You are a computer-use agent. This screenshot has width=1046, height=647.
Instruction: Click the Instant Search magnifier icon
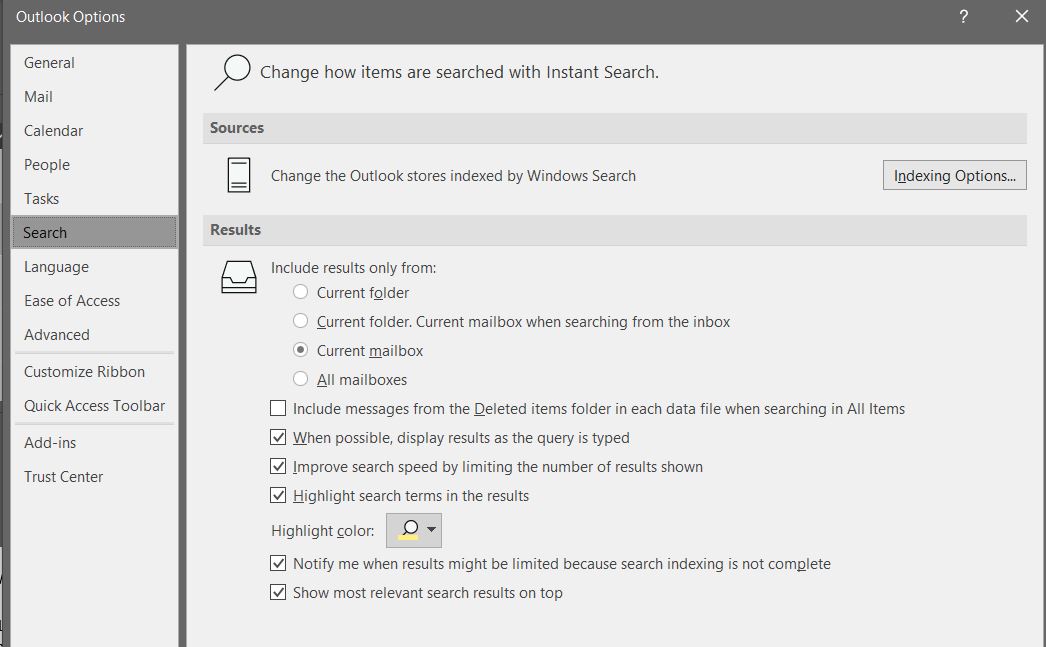click(232, 72)
